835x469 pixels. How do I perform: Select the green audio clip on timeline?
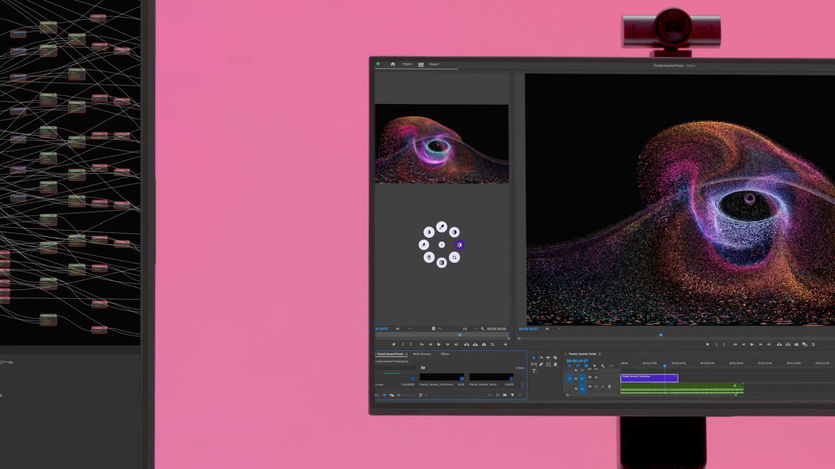tap(682, 389)
